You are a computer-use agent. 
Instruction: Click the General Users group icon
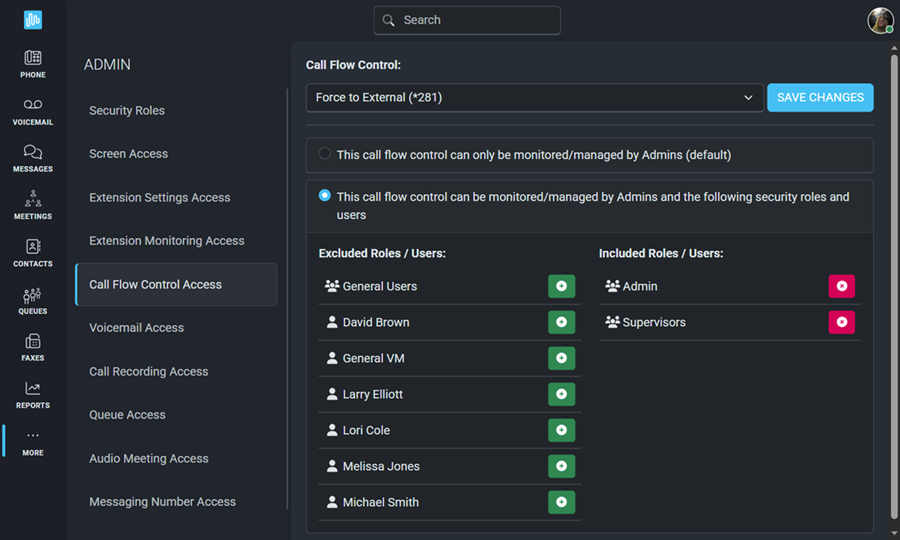332,286
